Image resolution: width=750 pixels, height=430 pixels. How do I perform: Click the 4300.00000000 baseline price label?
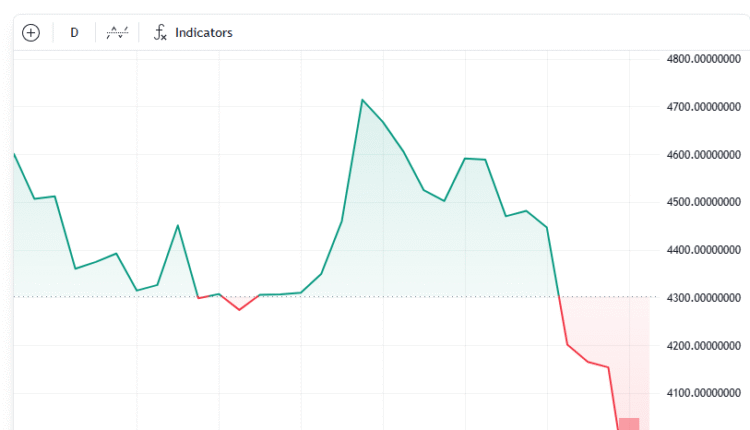click(x=701, y=298)
